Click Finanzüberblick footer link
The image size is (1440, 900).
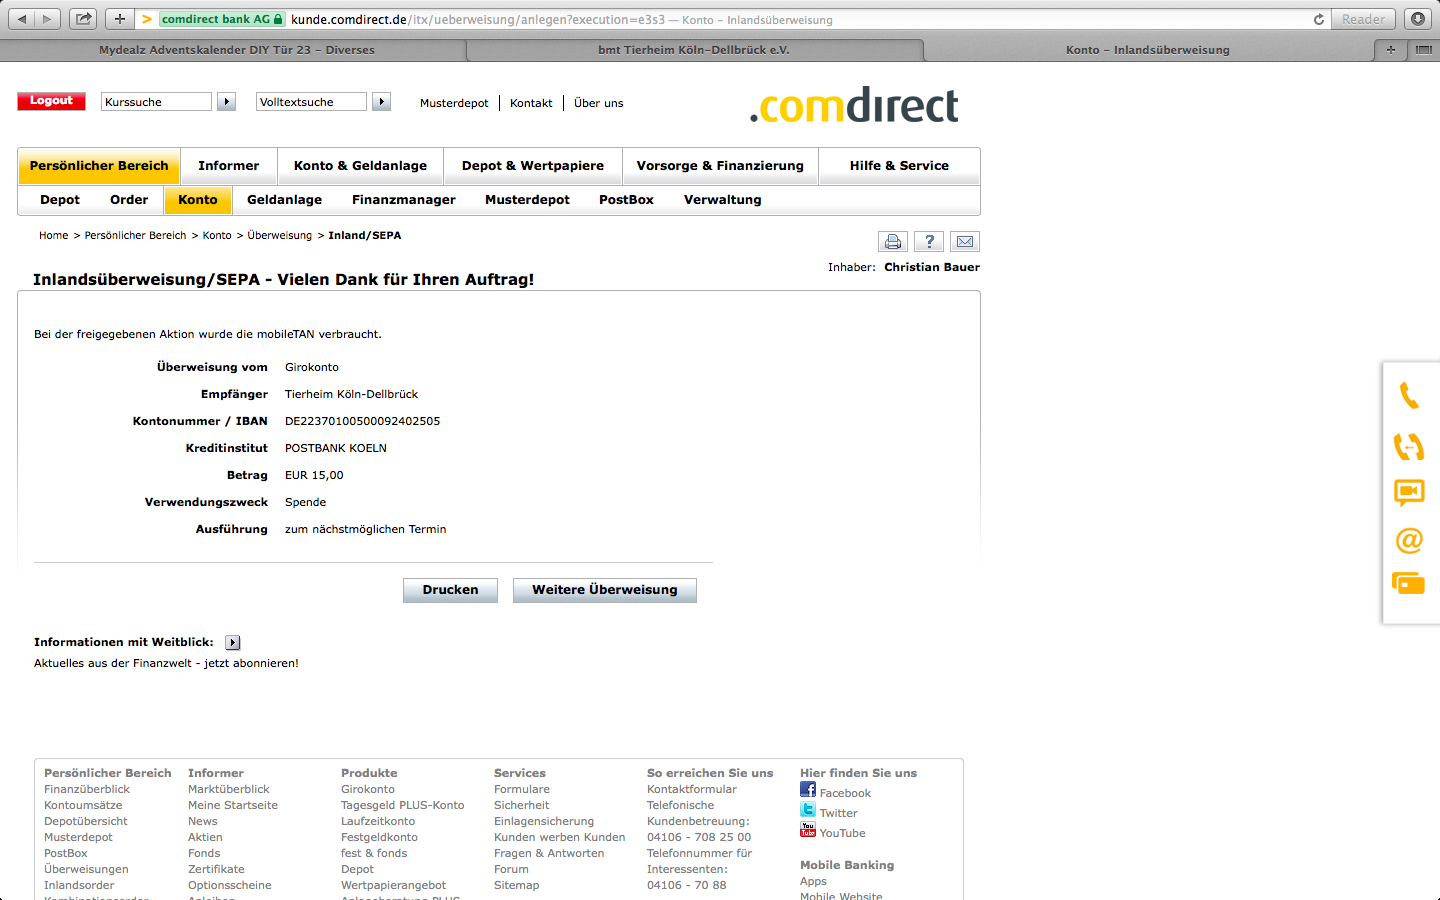click(x=87, y=789)
